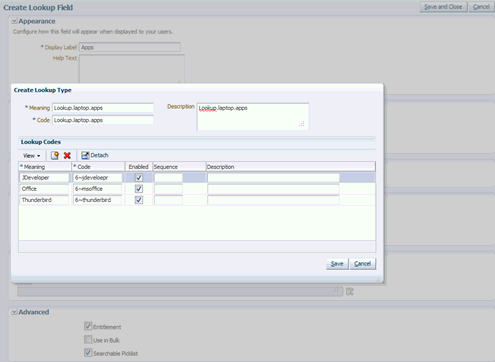This screenshot has height=362, width=495.
Task: Click the Enabled column header
Action: [139, 167]
